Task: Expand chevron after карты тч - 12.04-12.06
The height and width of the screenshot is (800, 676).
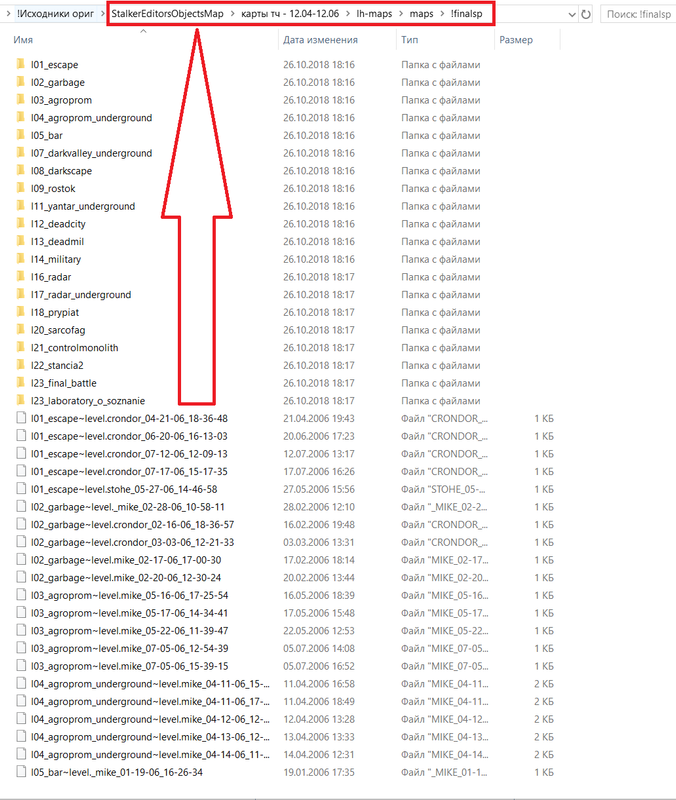Action: pyautogui.click(x=347, y=14)
